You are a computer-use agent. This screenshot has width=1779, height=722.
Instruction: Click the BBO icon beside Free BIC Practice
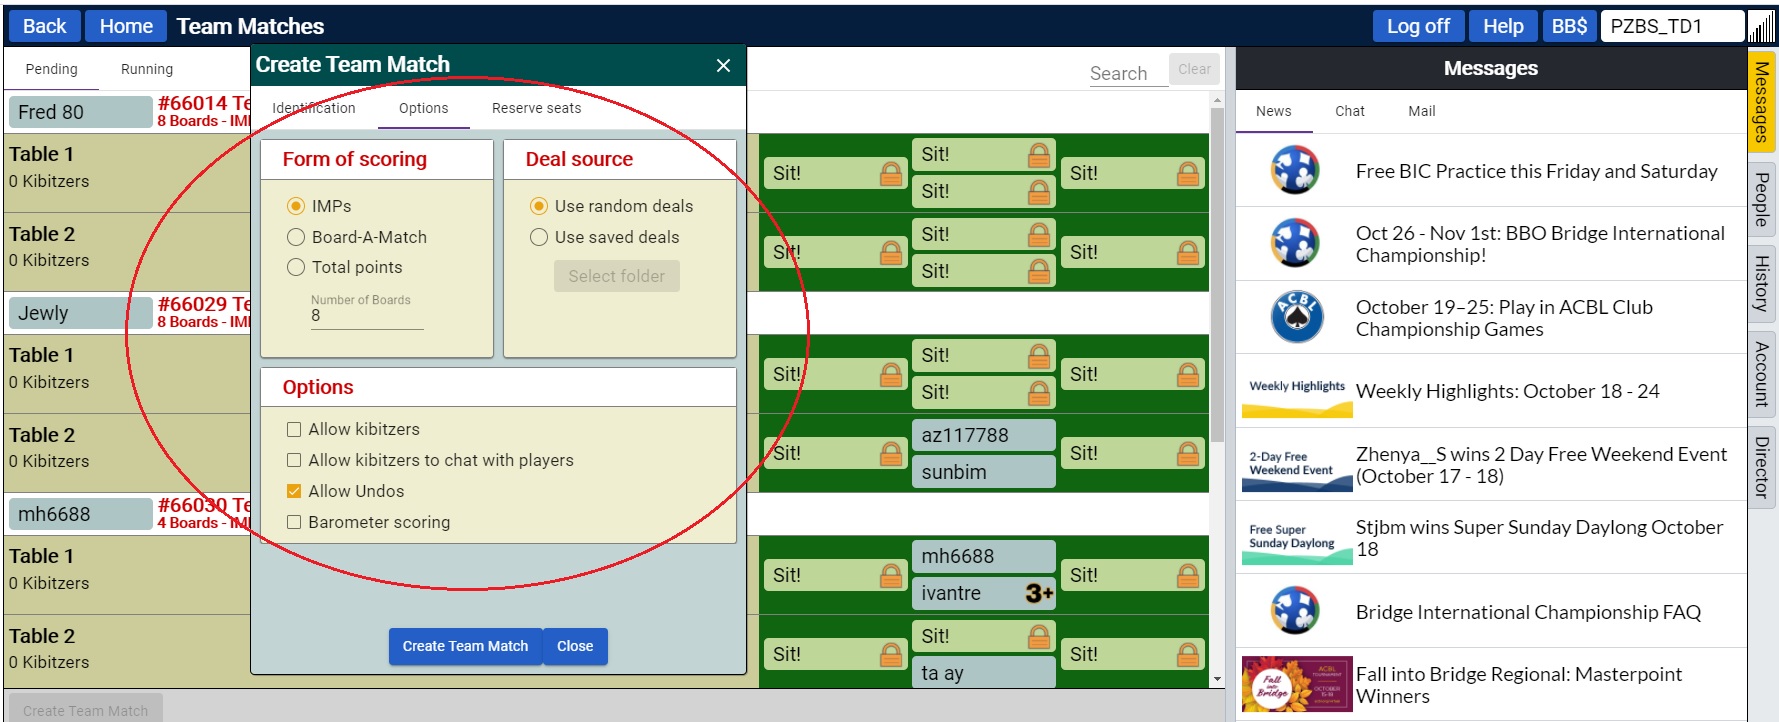click(1295, 171)
